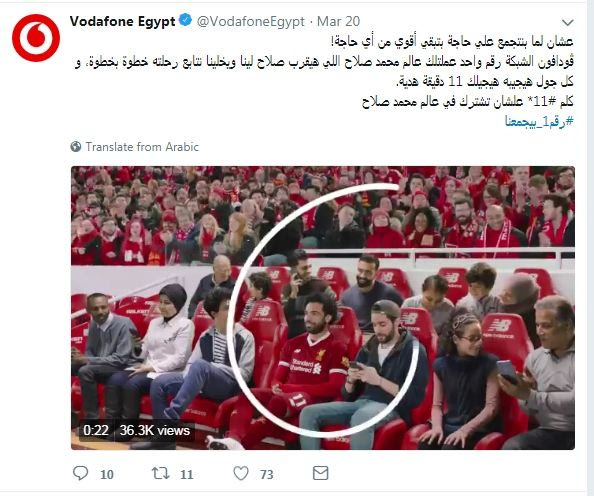Click Translate from Arabic
594x496 pixels.
[142, 147]
